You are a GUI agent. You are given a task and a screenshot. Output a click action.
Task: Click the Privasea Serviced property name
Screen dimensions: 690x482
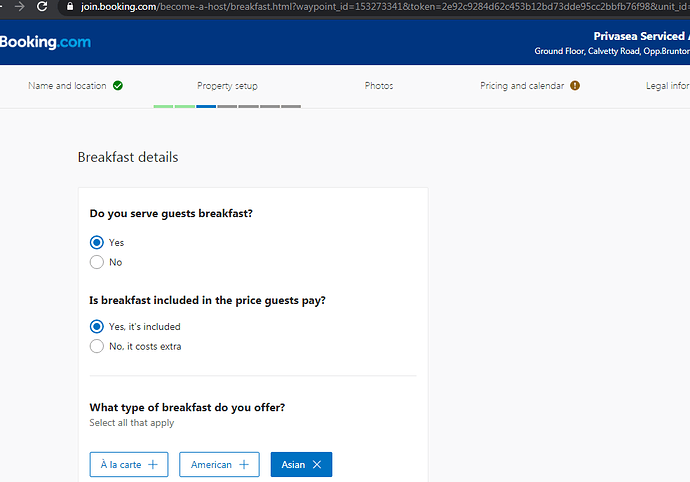point(642,36)
